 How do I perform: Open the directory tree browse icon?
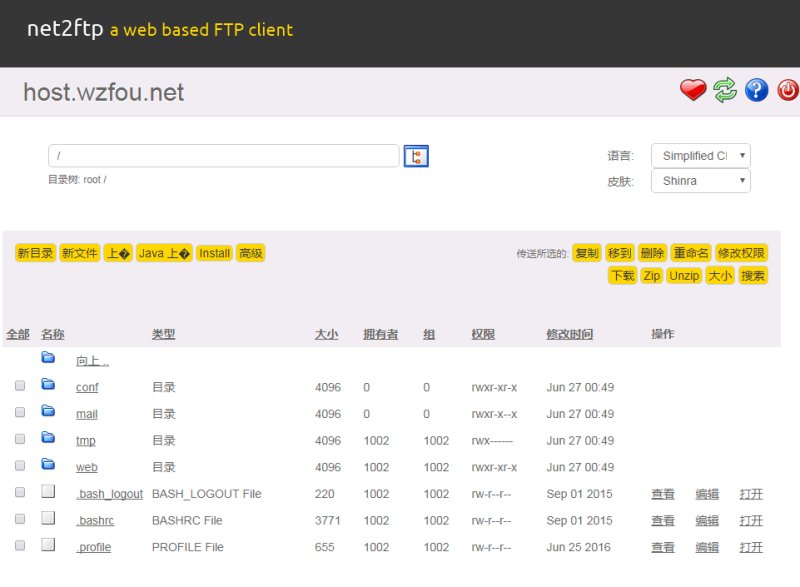(416, 156)
